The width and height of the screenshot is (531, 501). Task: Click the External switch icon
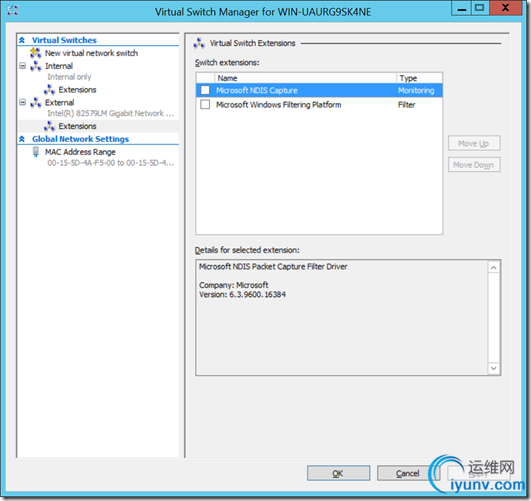pyautogui.click(x=36, y=103)
